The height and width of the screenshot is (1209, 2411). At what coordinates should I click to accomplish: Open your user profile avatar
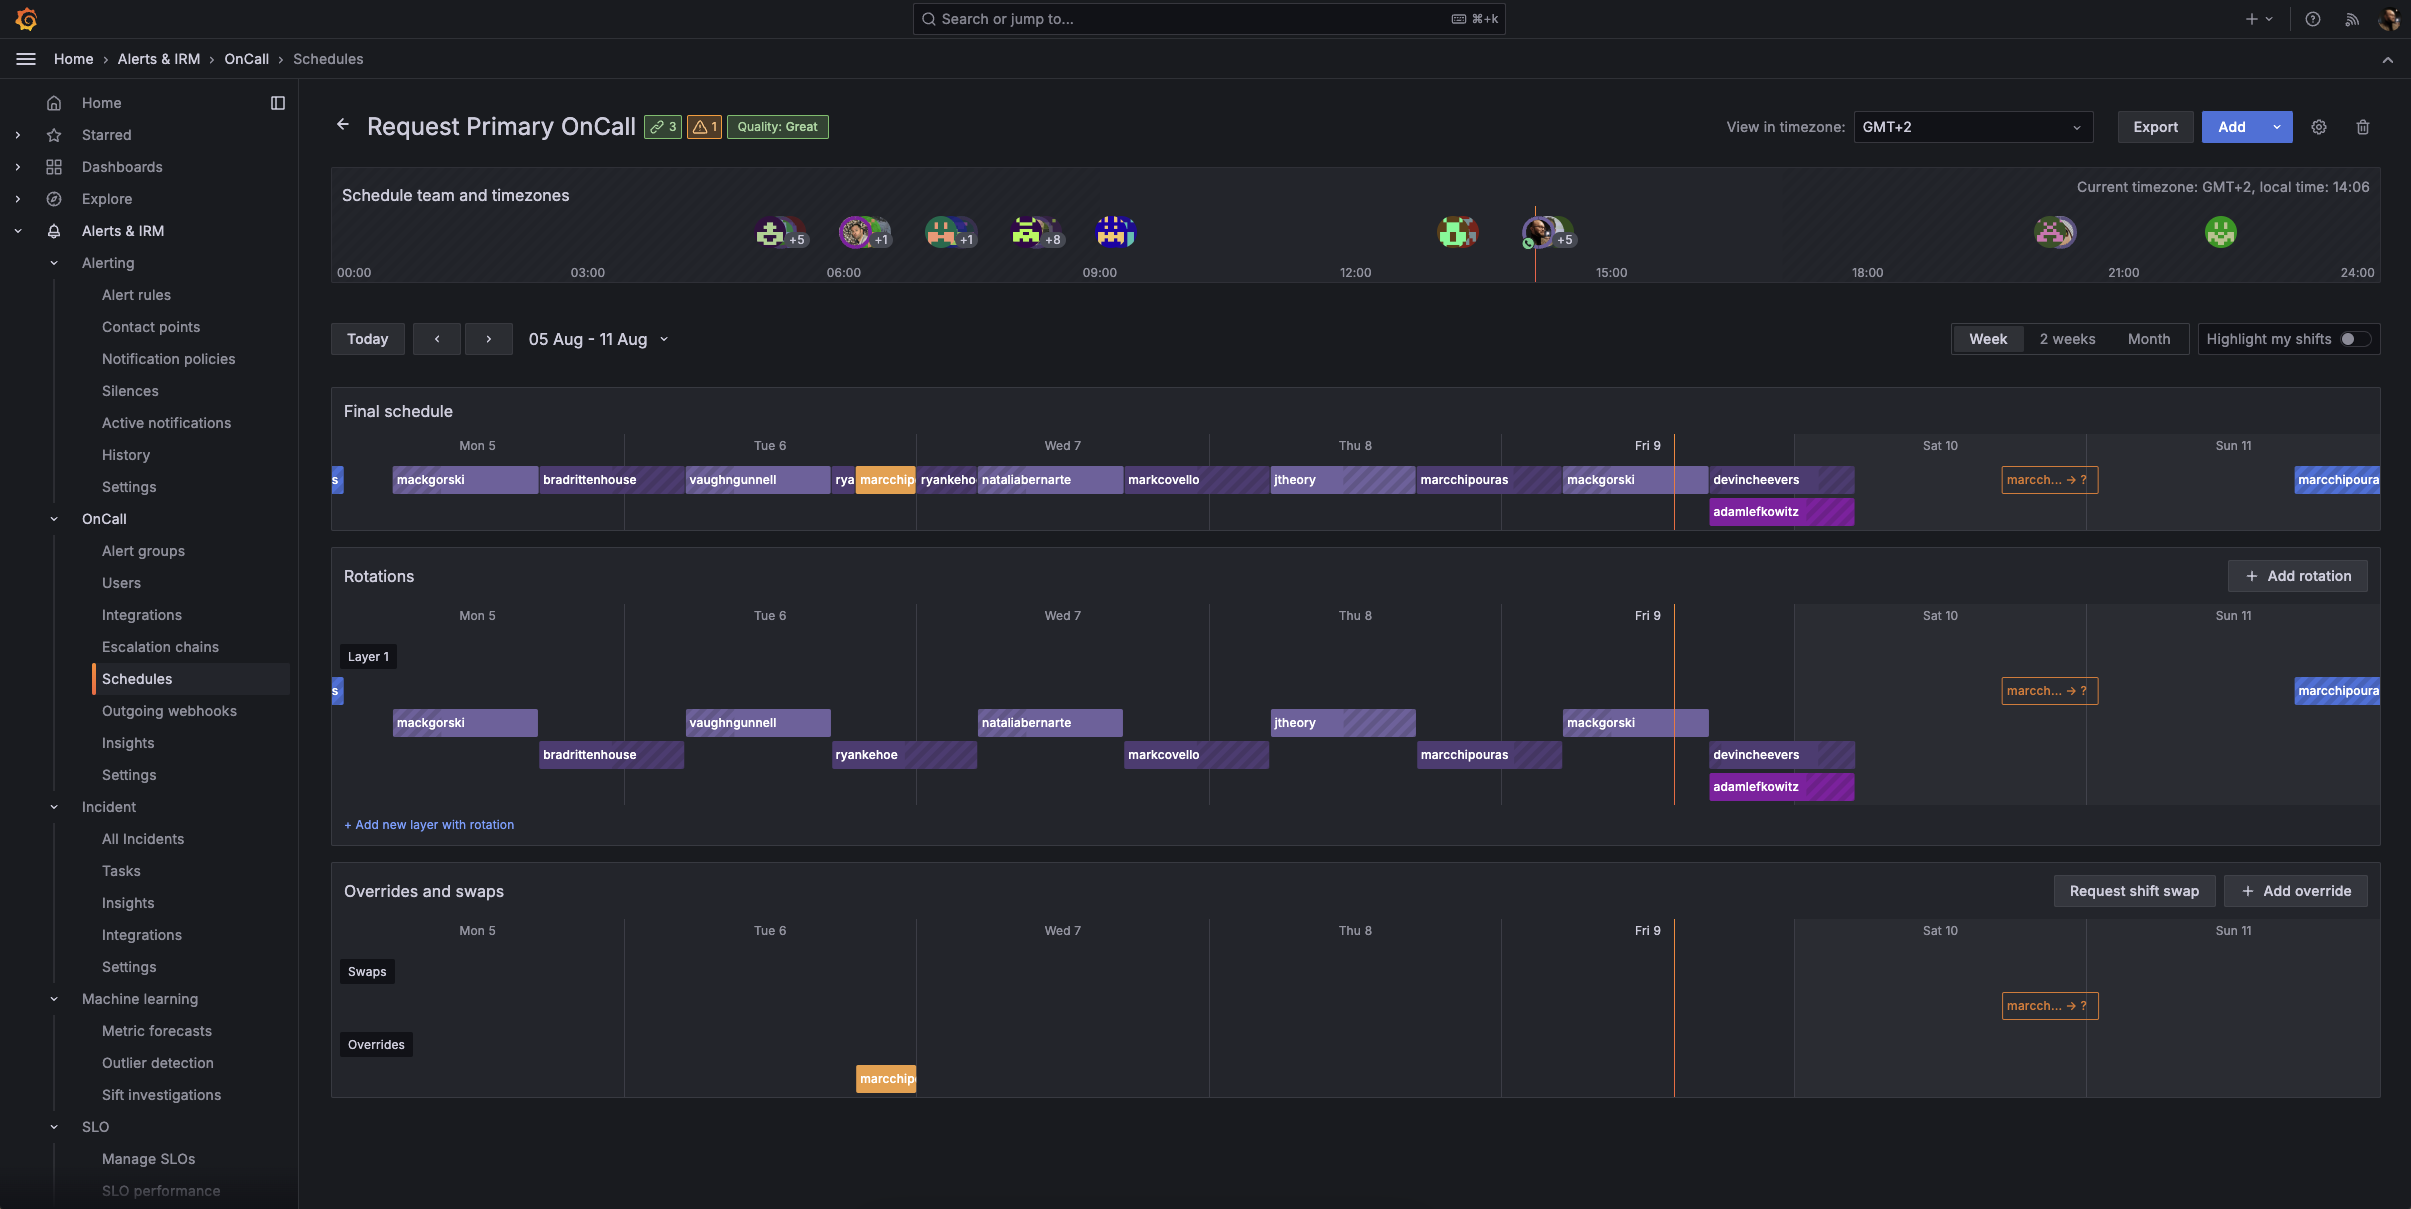click(2390, 18)
